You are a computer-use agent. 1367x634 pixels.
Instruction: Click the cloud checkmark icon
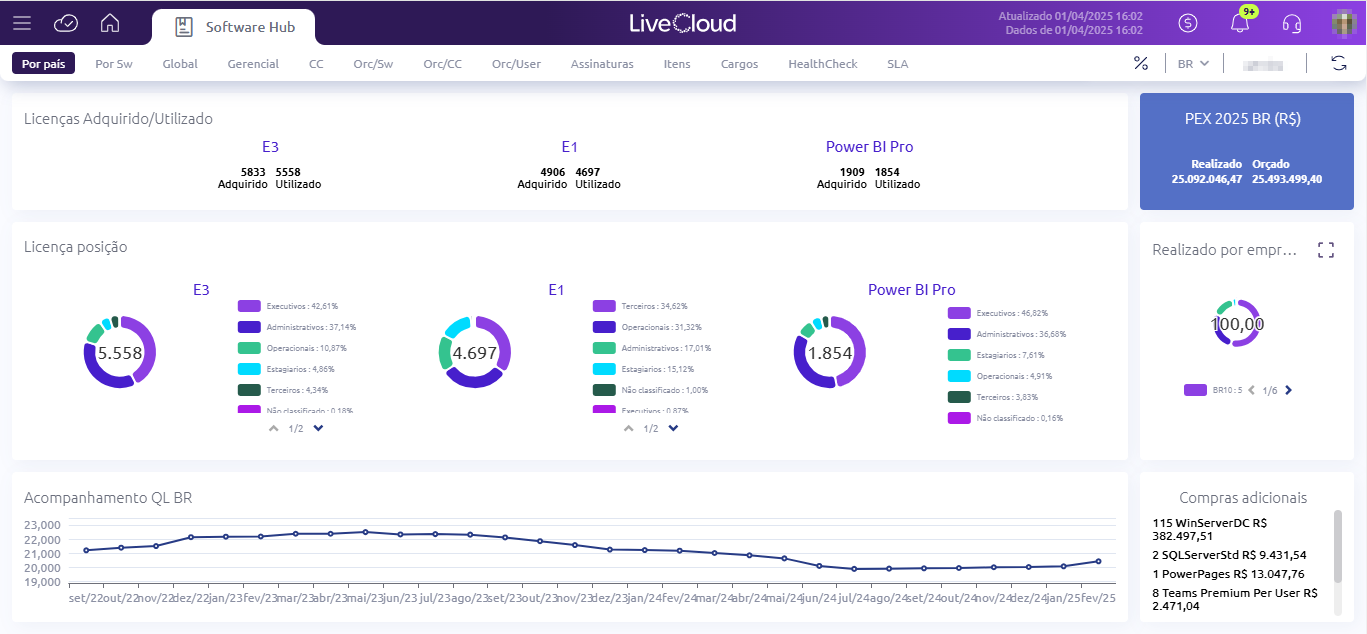tap(66, 23)
